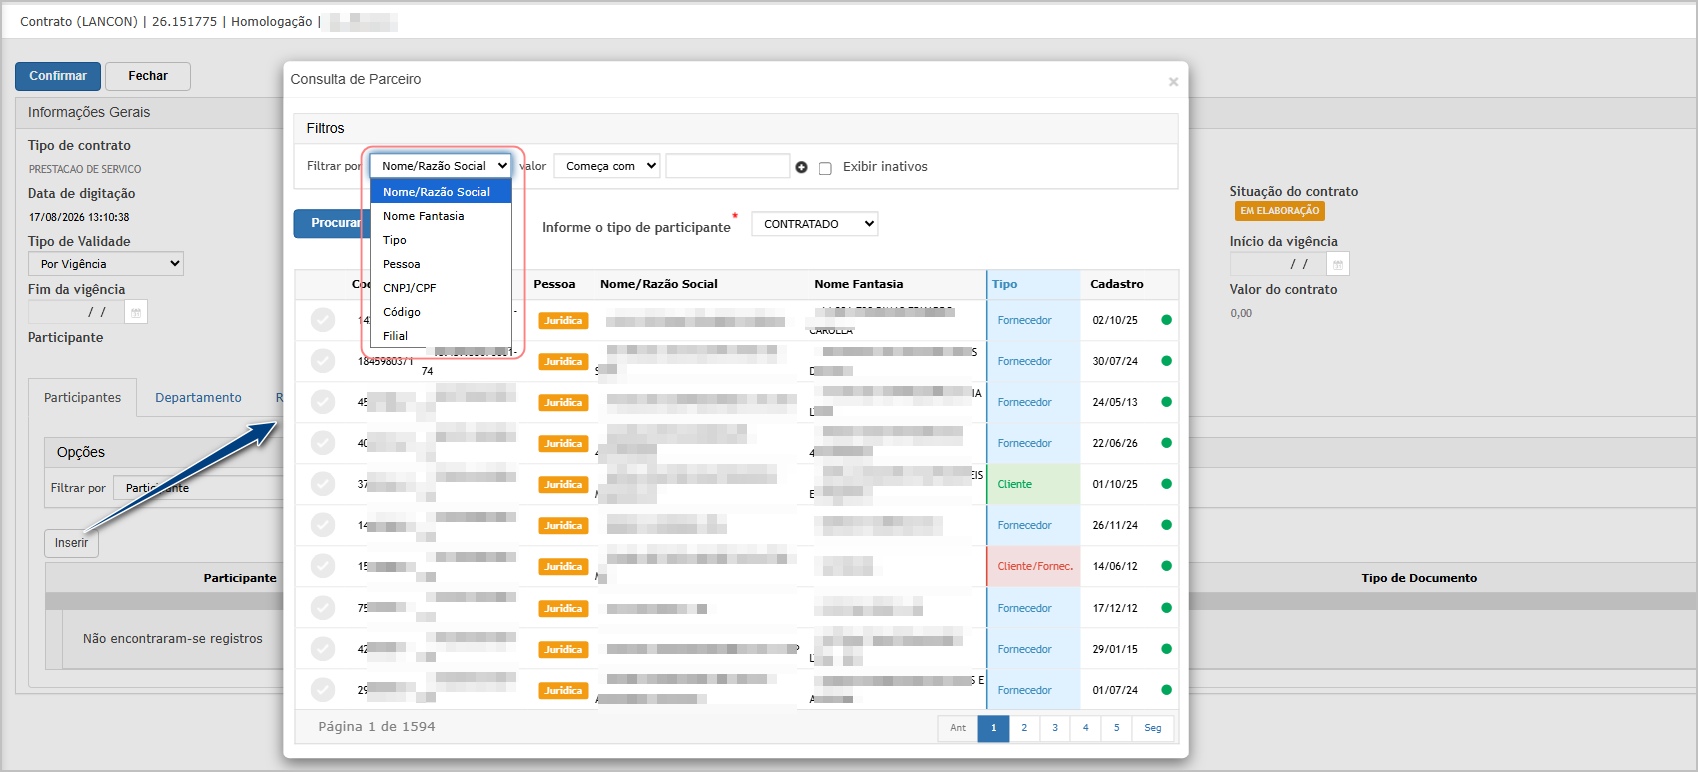Click green status dot for 26/11/24 row
1698x772 pixels.
pyautogui.click(x=1166, y=525)
